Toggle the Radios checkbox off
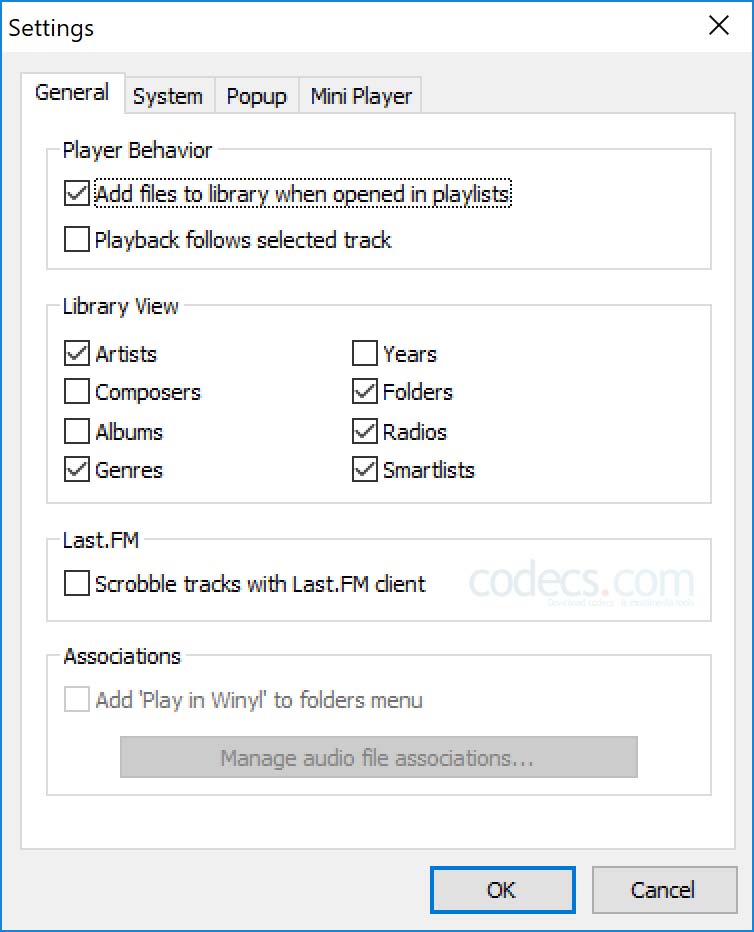 tap(365, 432)
